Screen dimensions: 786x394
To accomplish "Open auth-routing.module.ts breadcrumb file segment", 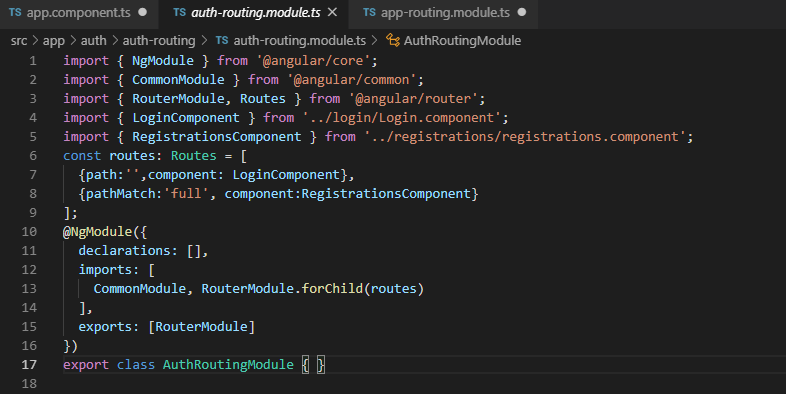I will tap(300, 41).
